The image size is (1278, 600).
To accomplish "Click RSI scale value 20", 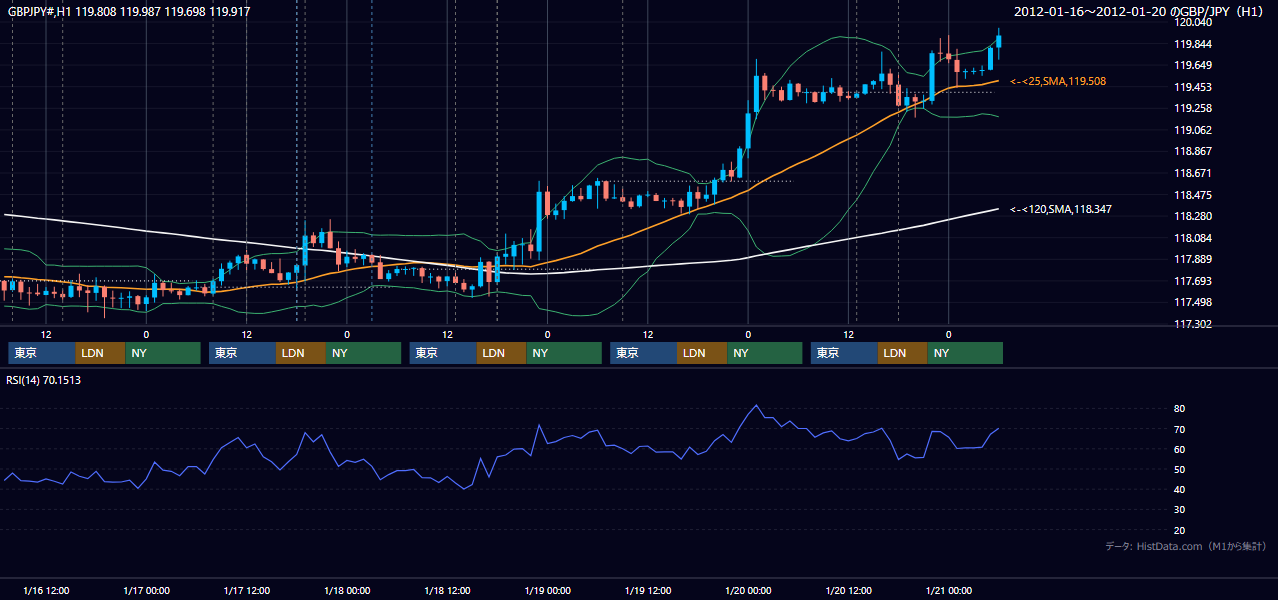I will [x=1180, y=531].
